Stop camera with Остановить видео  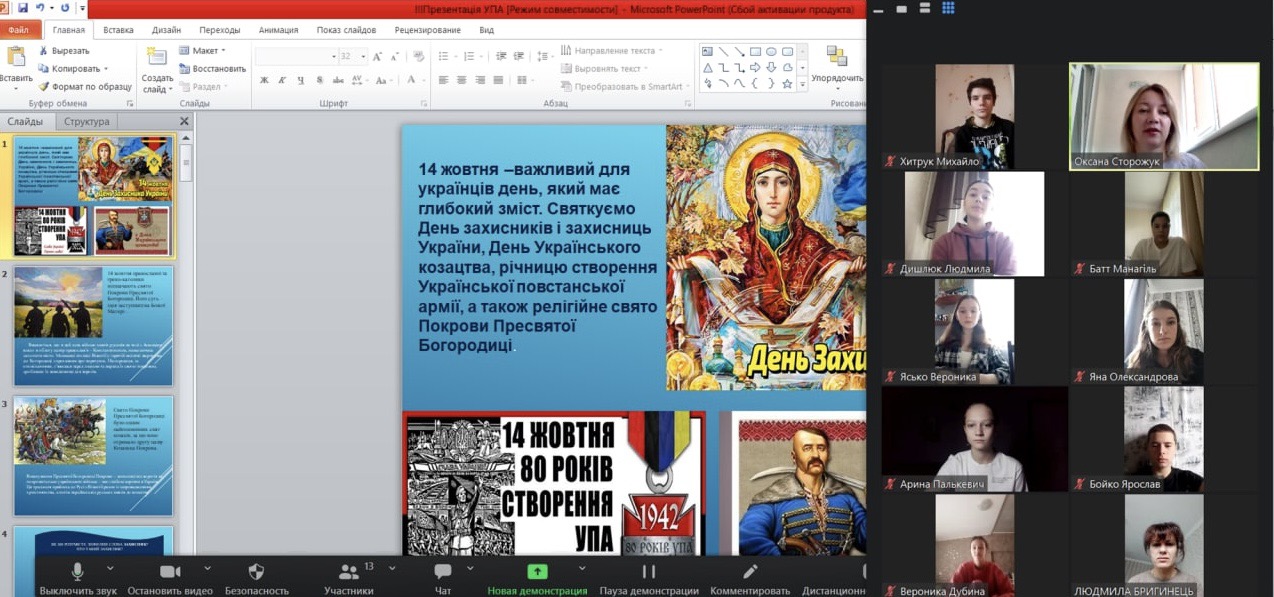click(169, 577)
